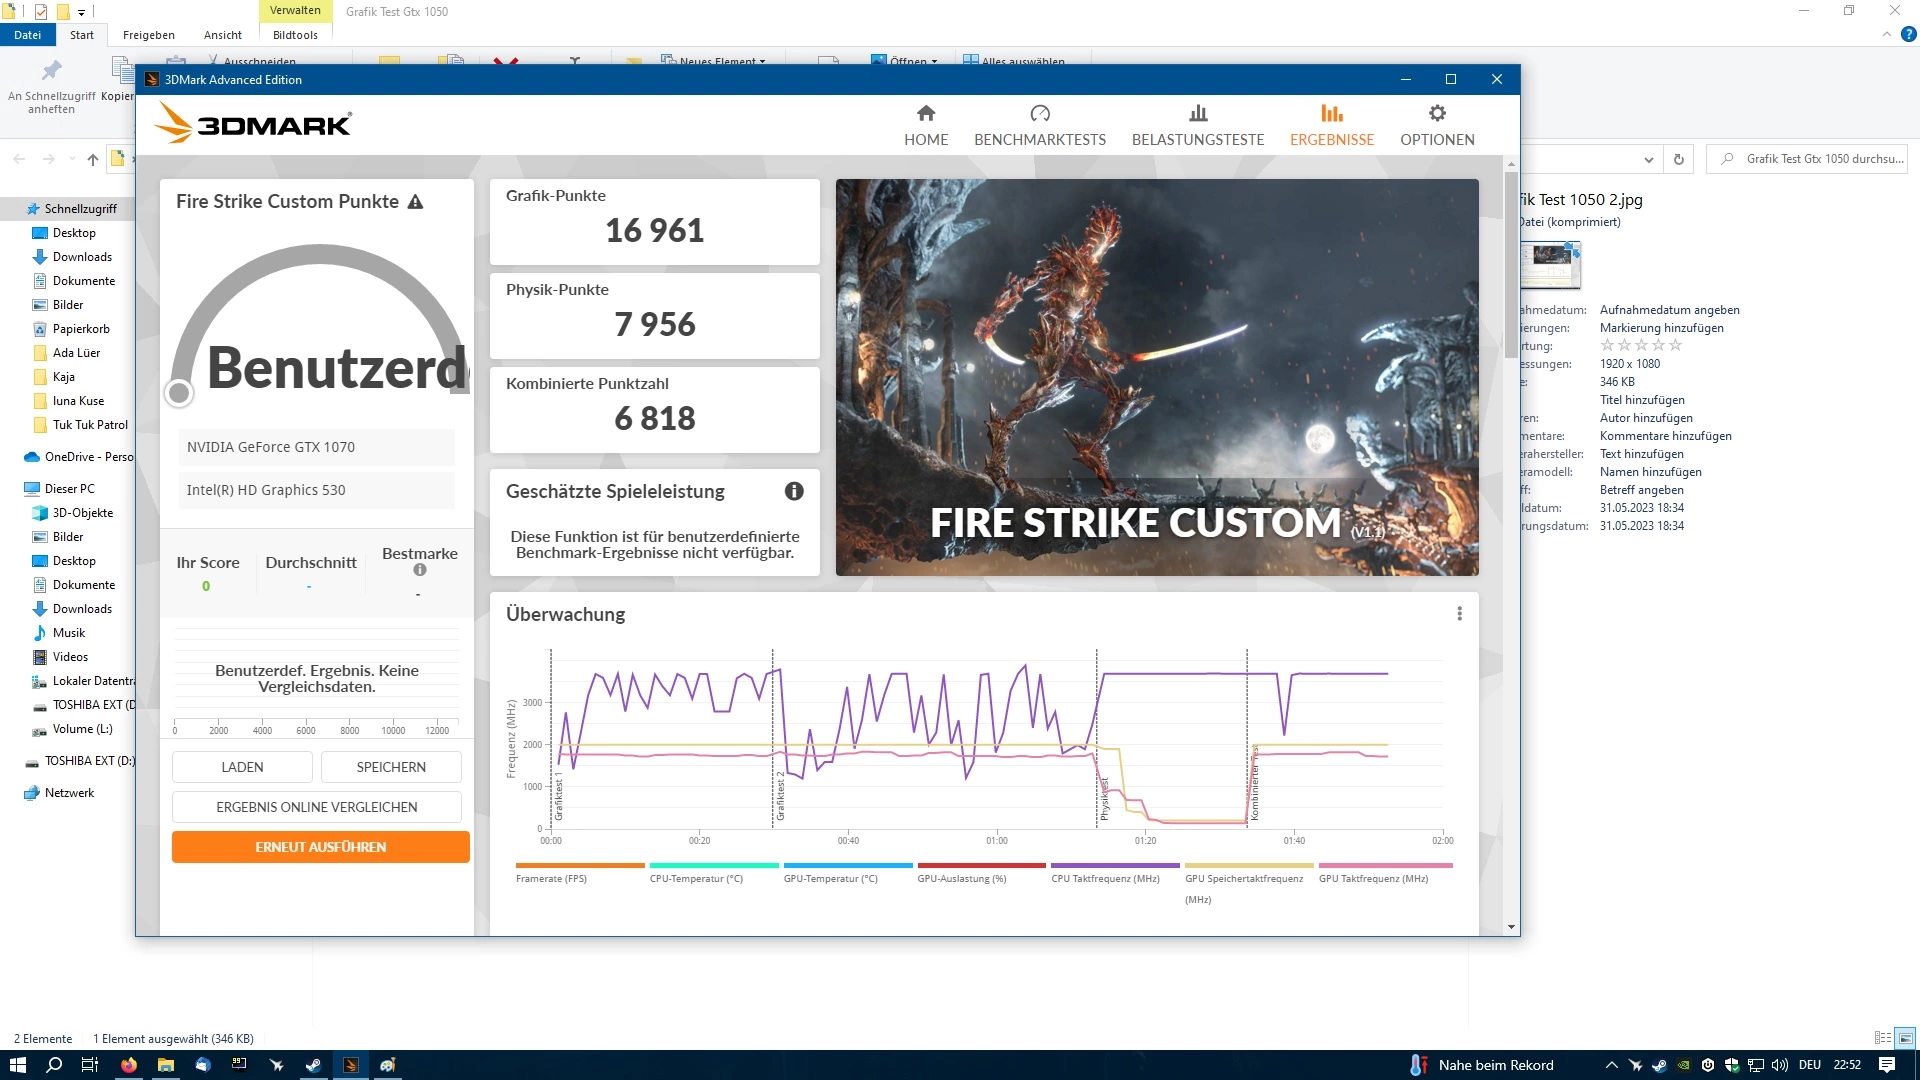Open Ansicht ribbon tab in Explorer
The image size is (1920, 1080).
pyautogui.click(x=223, y=35)
